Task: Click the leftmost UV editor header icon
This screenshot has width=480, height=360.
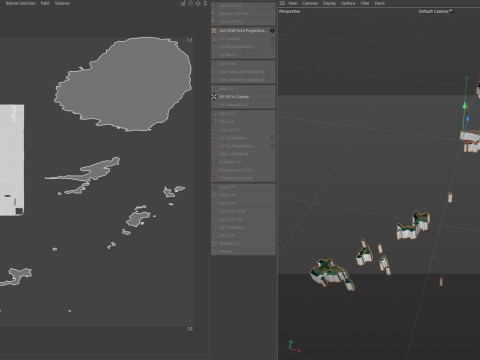Action: [183, 3]
